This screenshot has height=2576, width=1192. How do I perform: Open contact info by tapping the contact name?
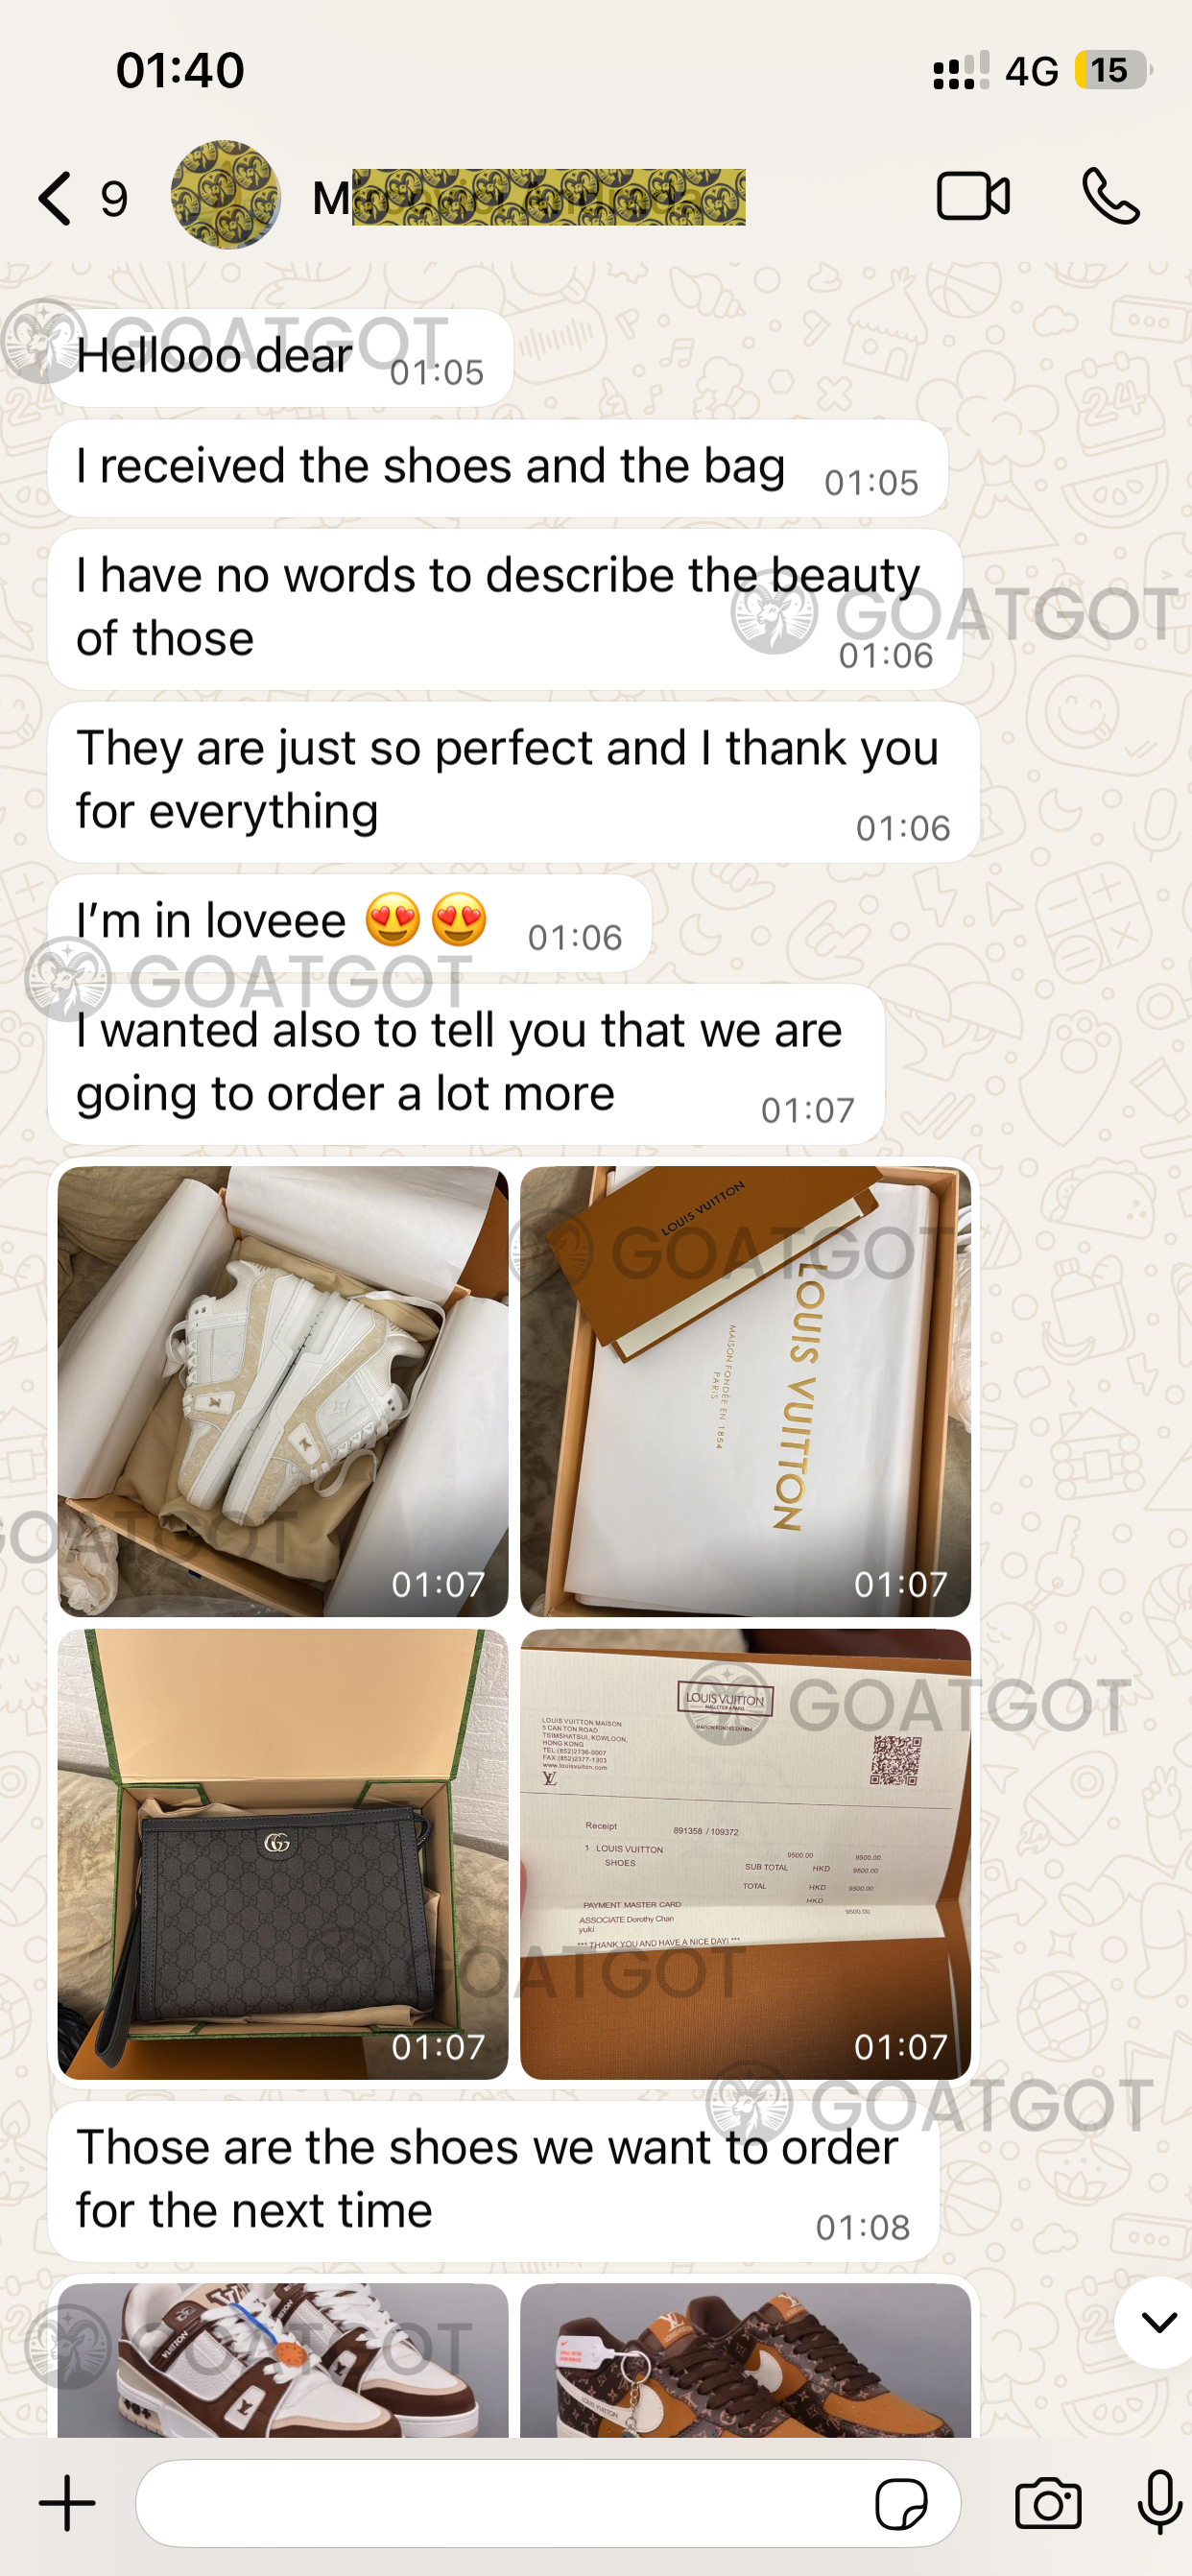(528, 197)
